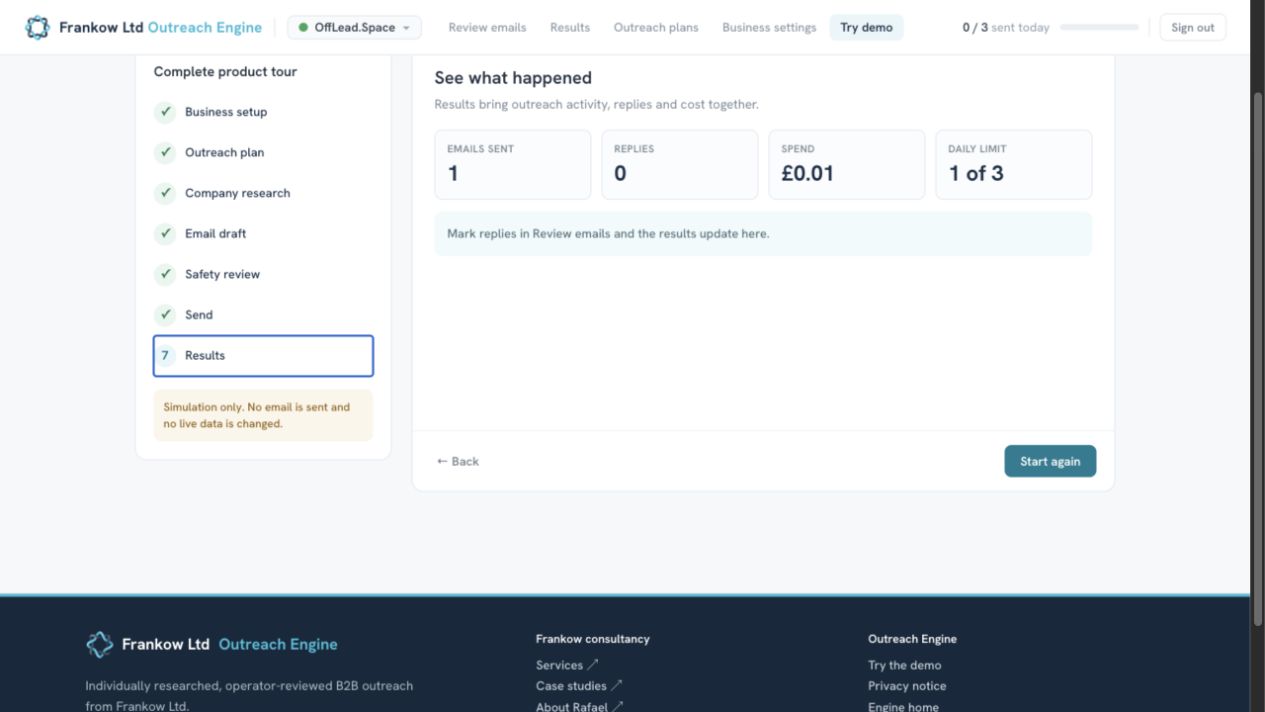Open the OffLead.Space workspace dropdown
Viewport: 1265px width, 712px height.
pyautogui.click(x=354, y=28)
